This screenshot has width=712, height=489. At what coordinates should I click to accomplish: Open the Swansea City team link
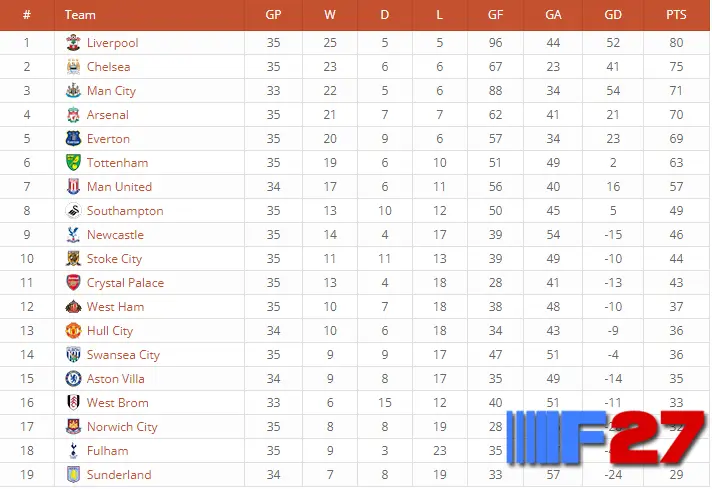coord(123,355)
